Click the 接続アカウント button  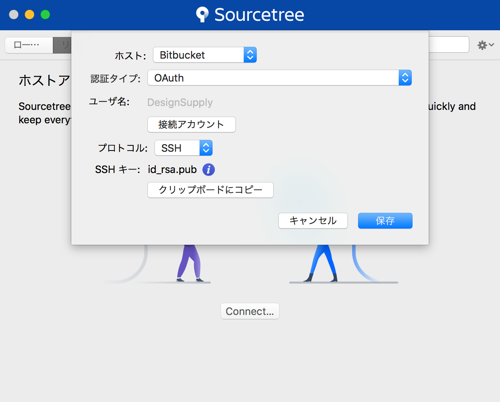coord(191,124)
